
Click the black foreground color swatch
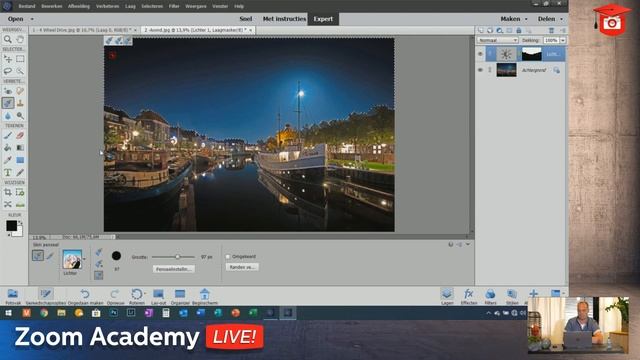11,225
